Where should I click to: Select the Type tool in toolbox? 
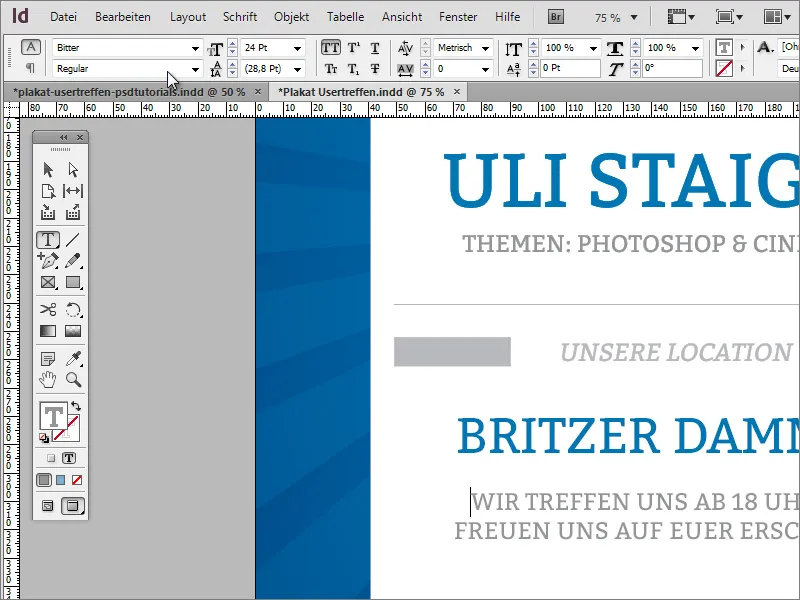[x=48, y=239]
